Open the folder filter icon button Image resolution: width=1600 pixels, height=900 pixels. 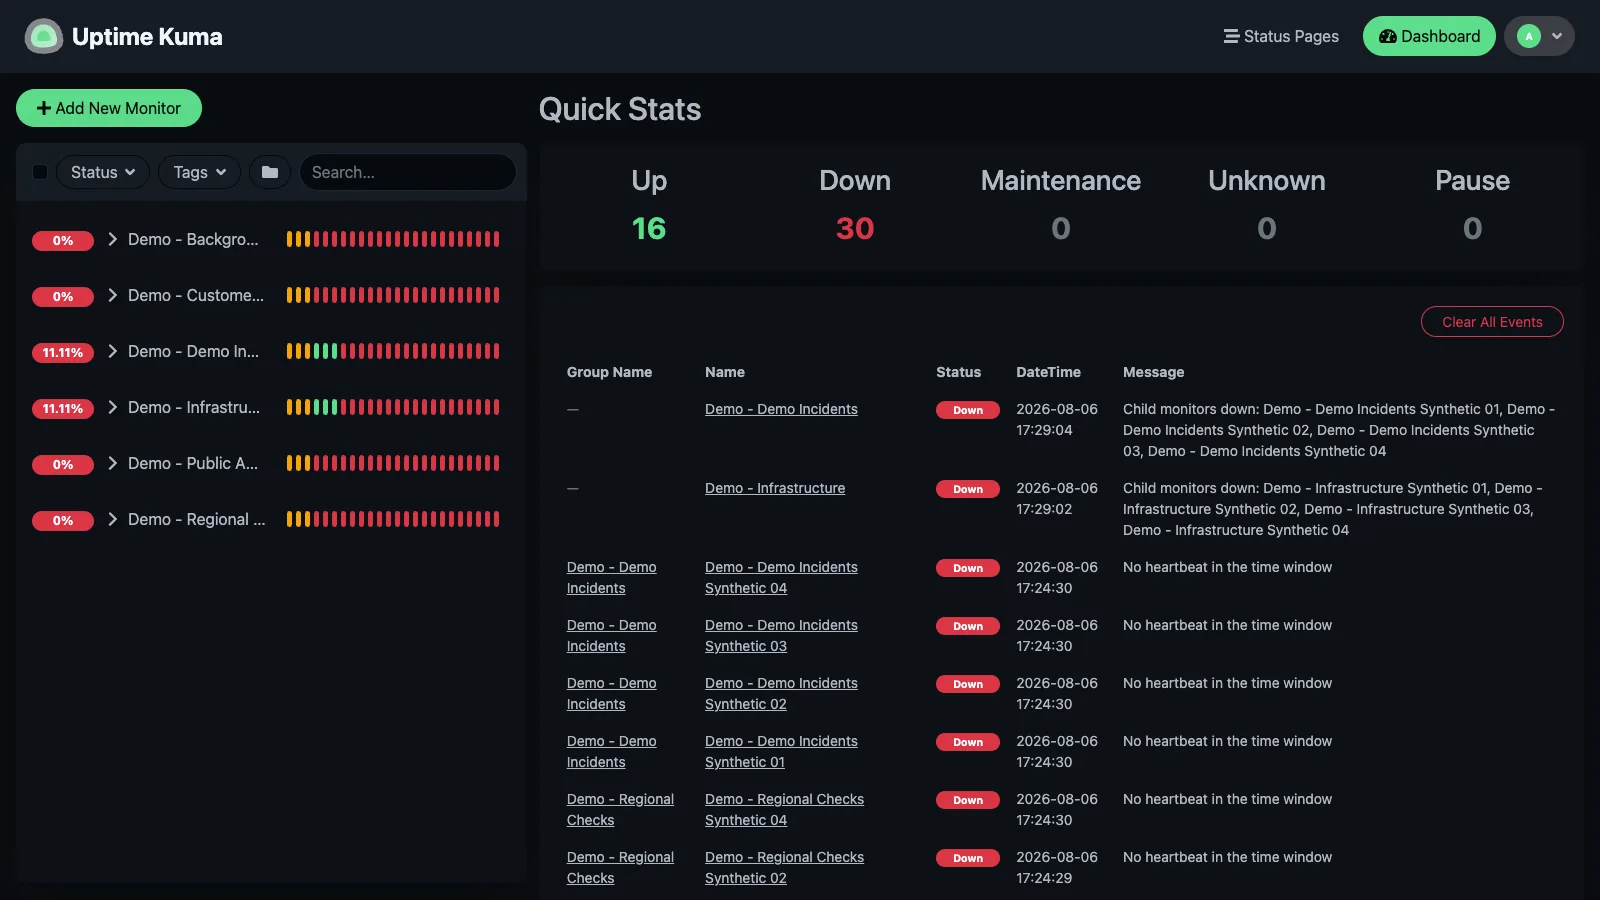270,172
